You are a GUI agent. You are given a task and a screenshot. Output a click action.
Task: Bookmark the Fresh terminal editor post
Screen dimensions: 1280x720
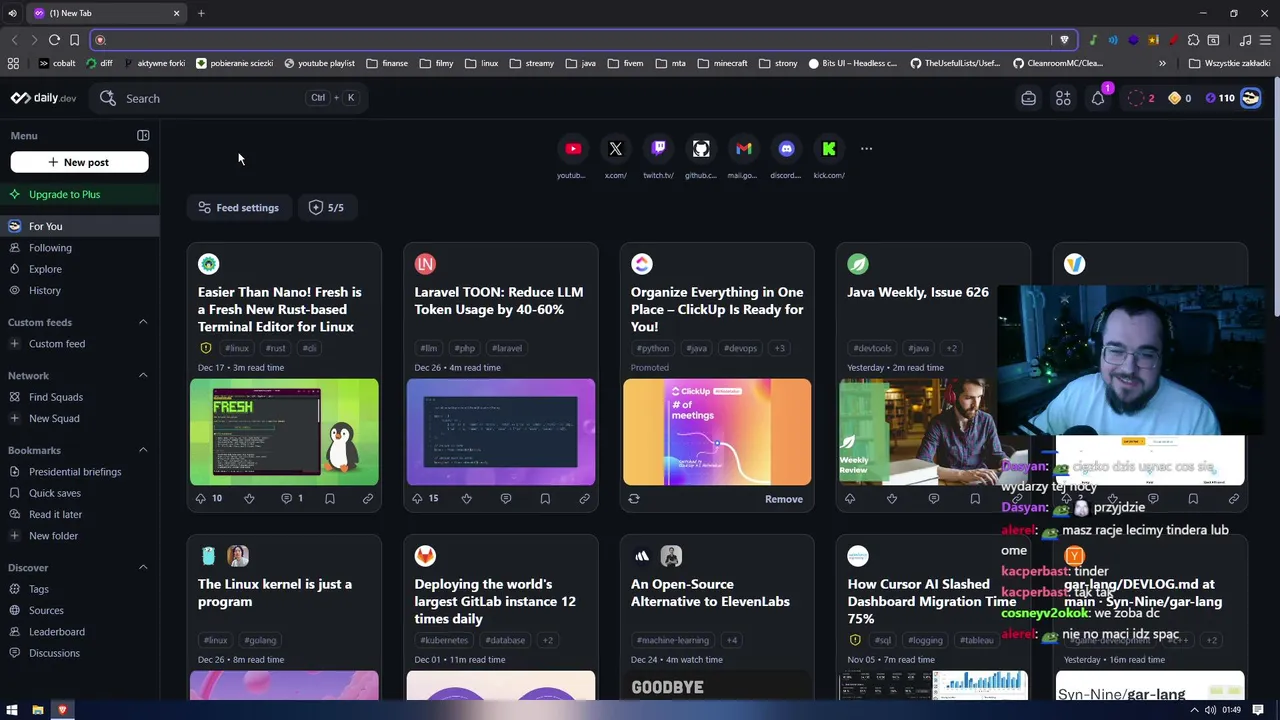click(329, 498)
